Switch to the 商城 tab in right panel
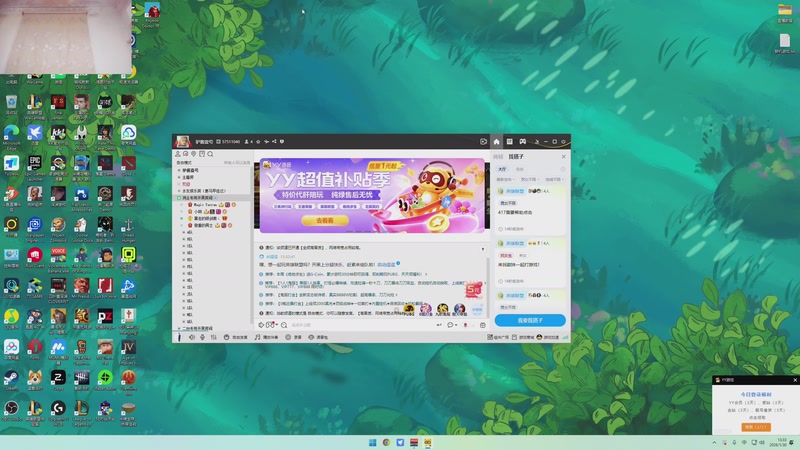Viewport: 800px width, 450px height. coord(498,157)
